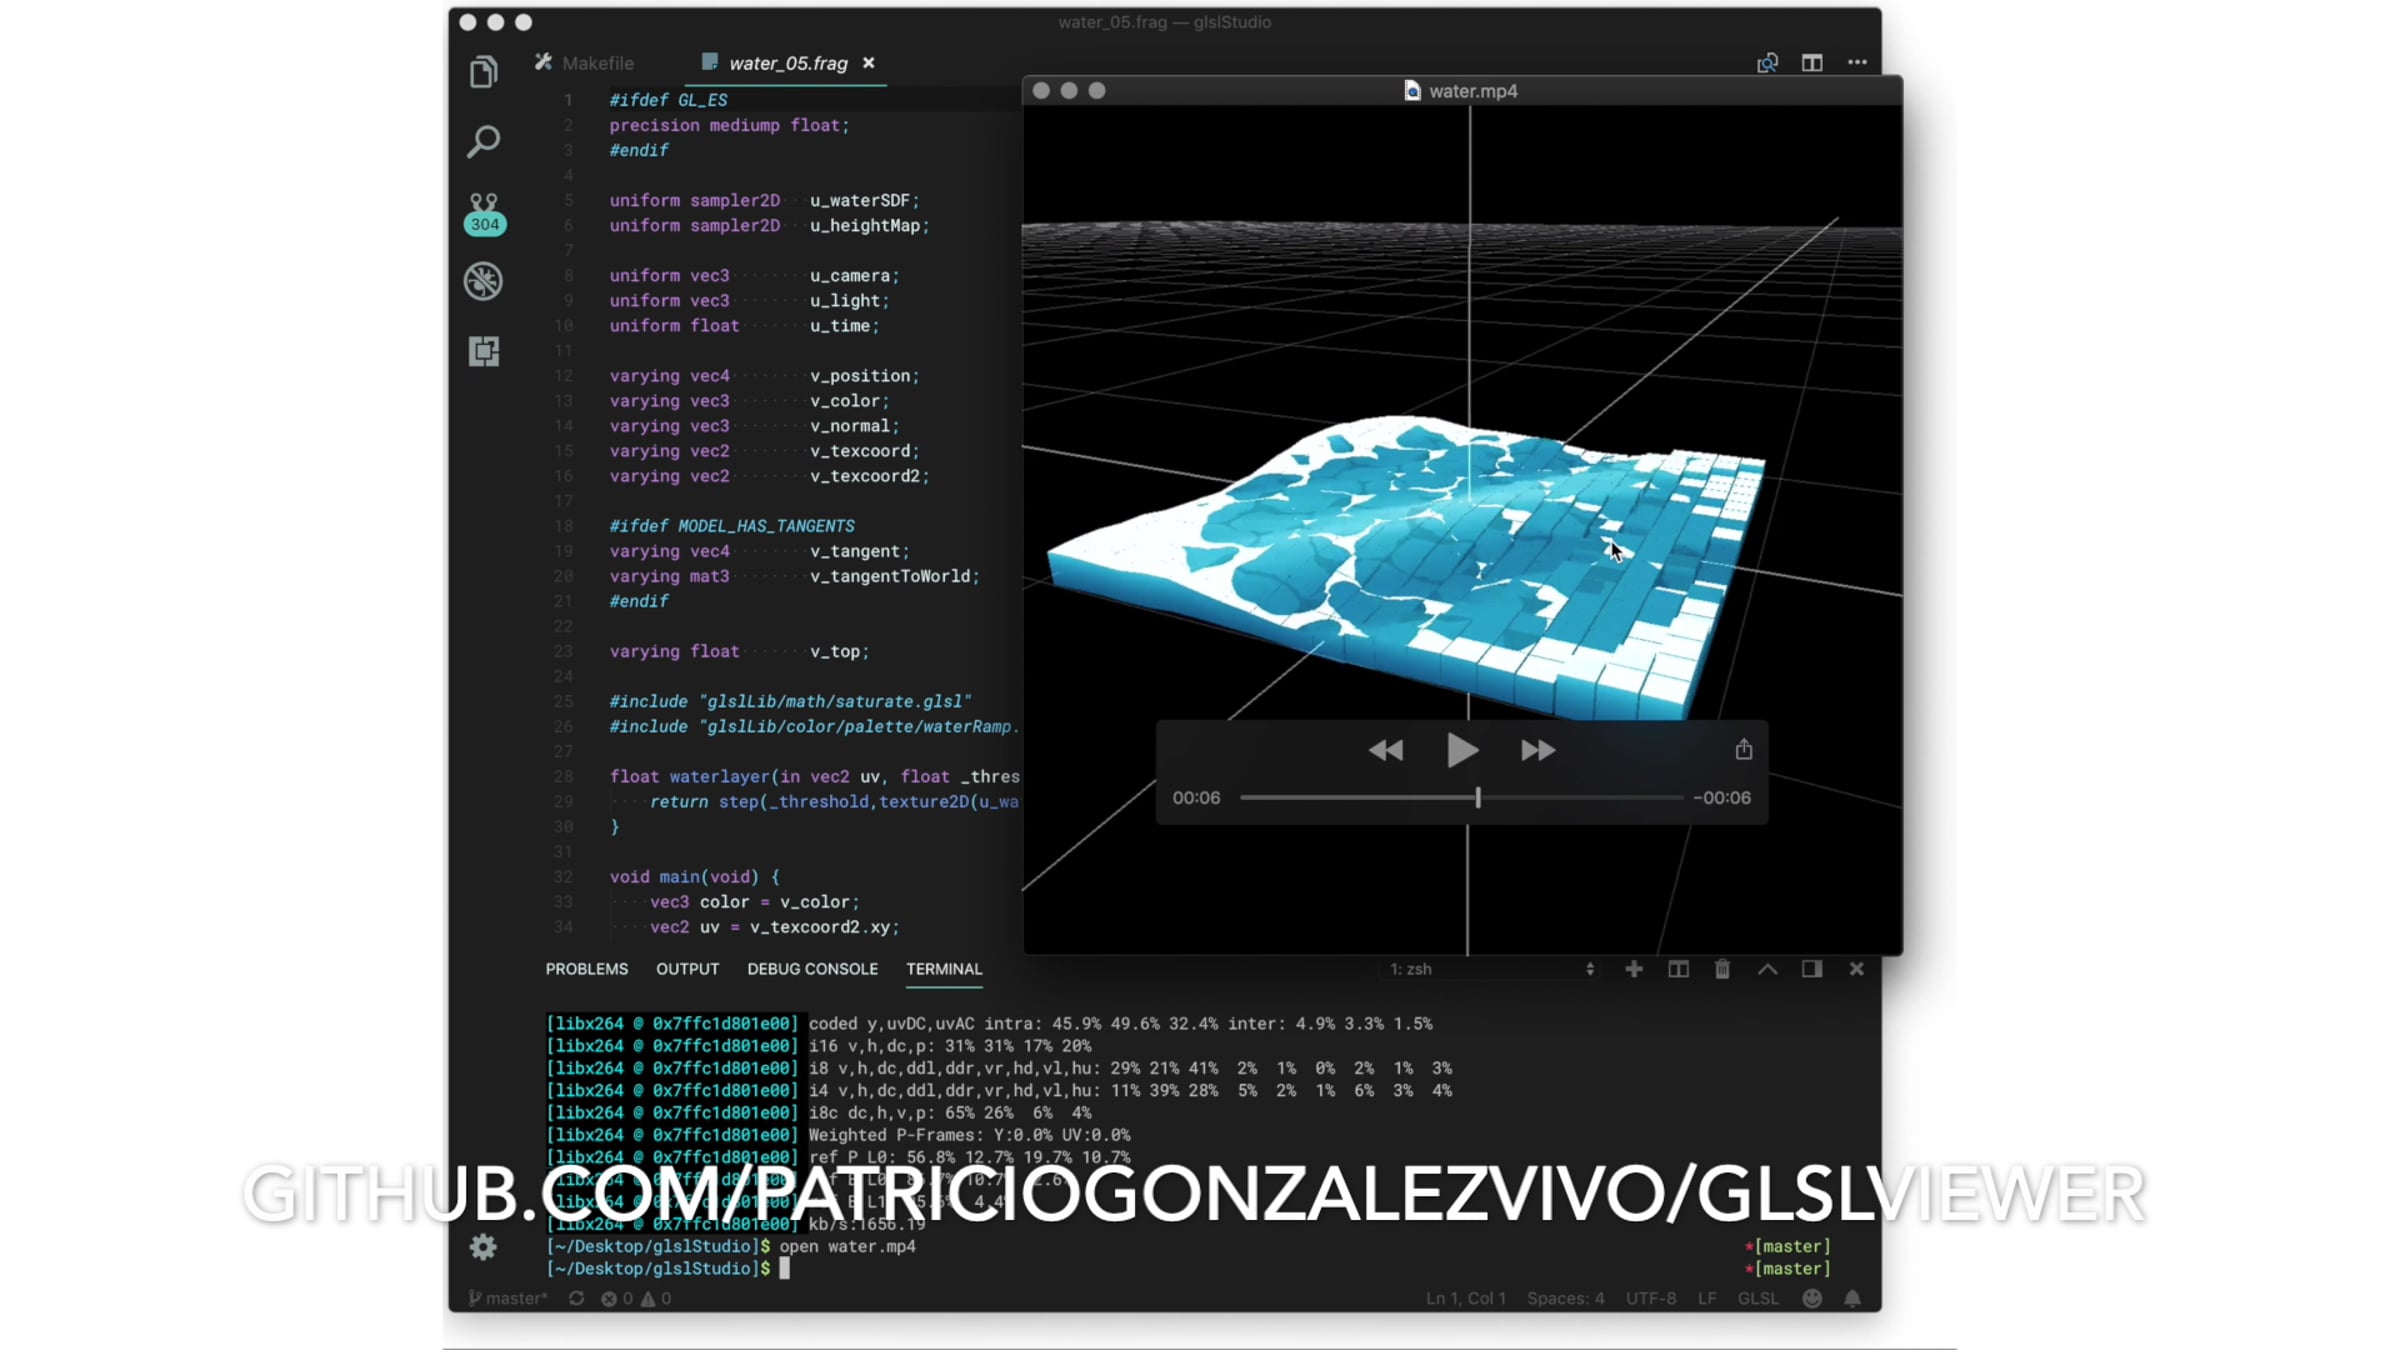Click the water.mp4 title bar file icon
2400x1350 pixels.
[1412, 91]
